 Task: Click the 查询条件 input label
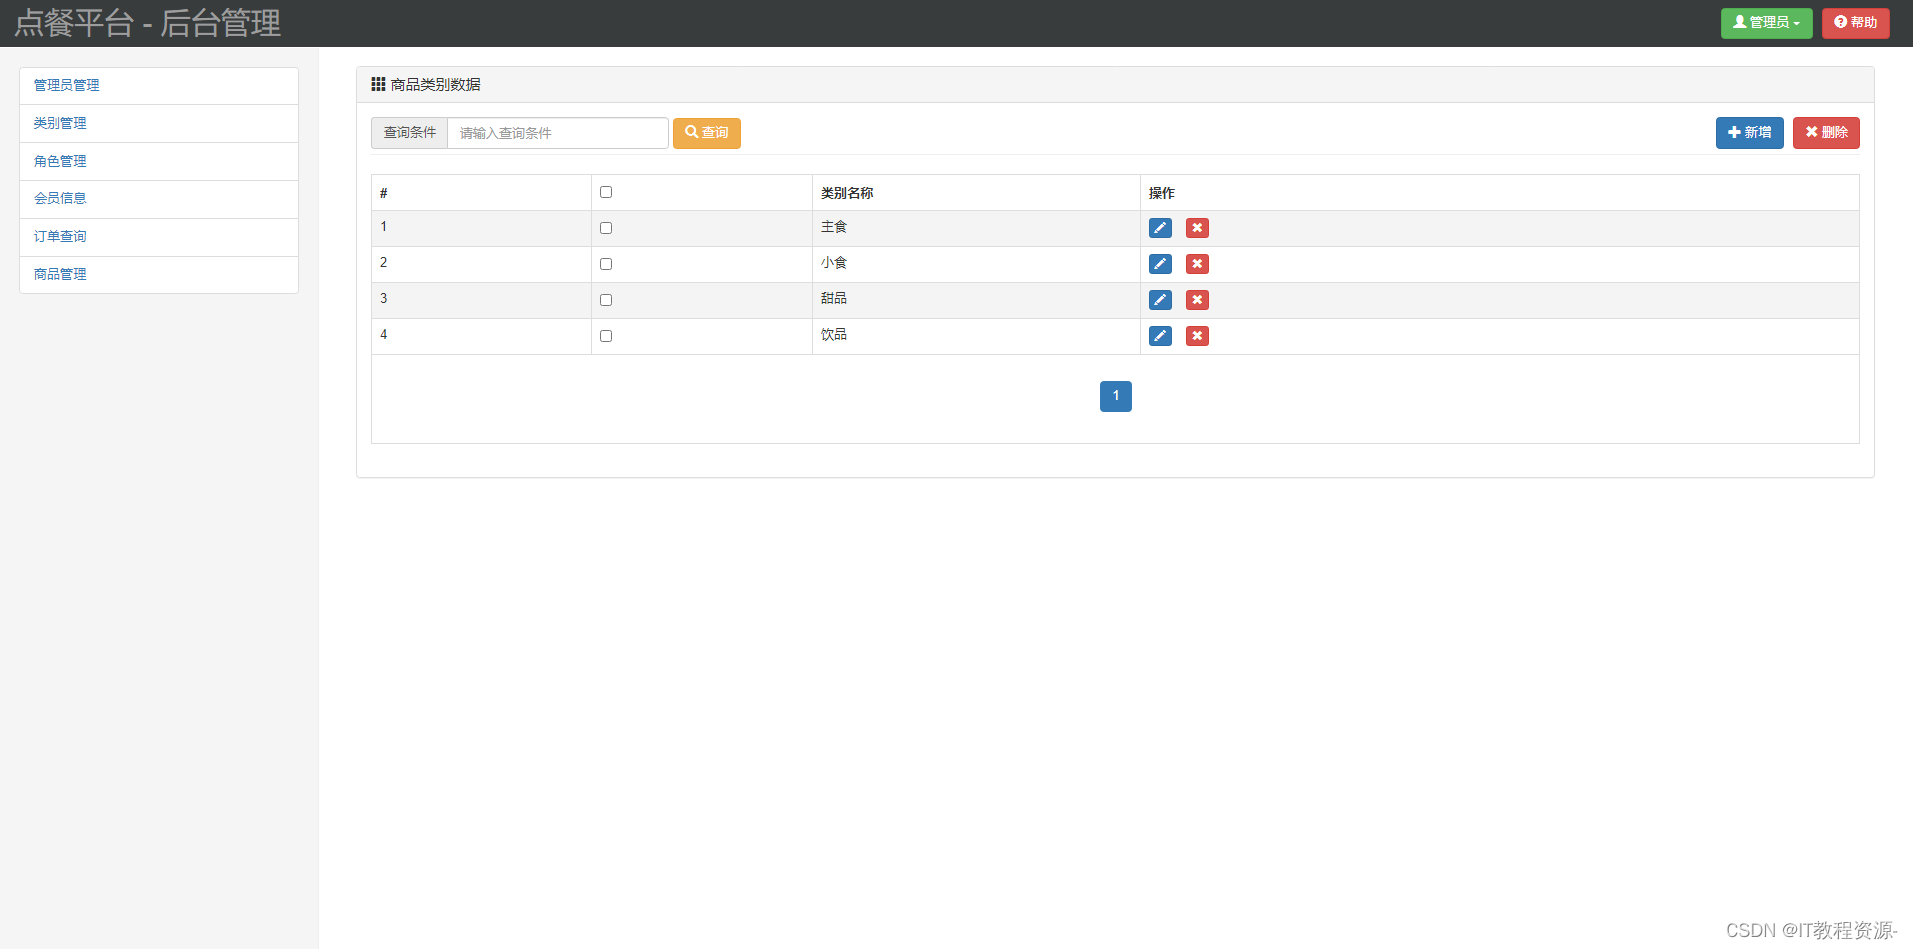coord(410,133)
